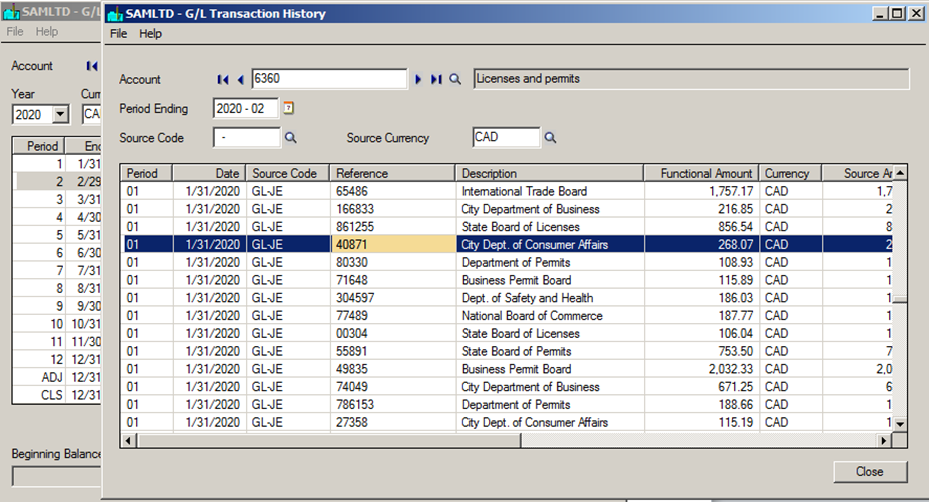Jump to last account arrow
This screenshot has height=502, width=929.
(436, 79)
